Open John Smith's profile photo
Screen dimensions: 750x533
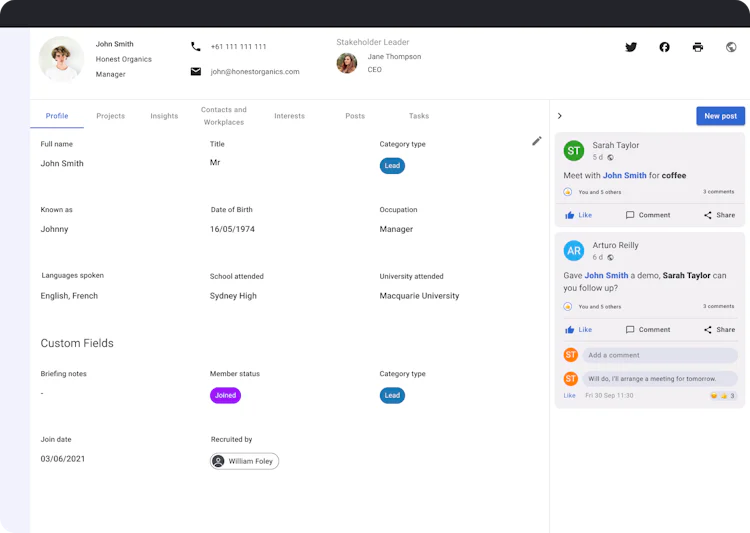[x=61, y=59]
